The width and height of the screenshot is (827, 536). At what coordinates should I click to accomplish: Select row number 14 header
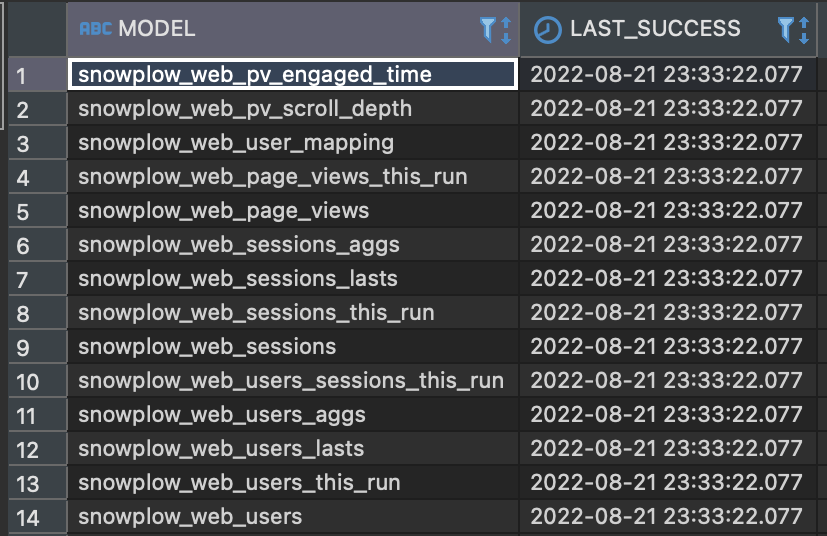[37, 517]
